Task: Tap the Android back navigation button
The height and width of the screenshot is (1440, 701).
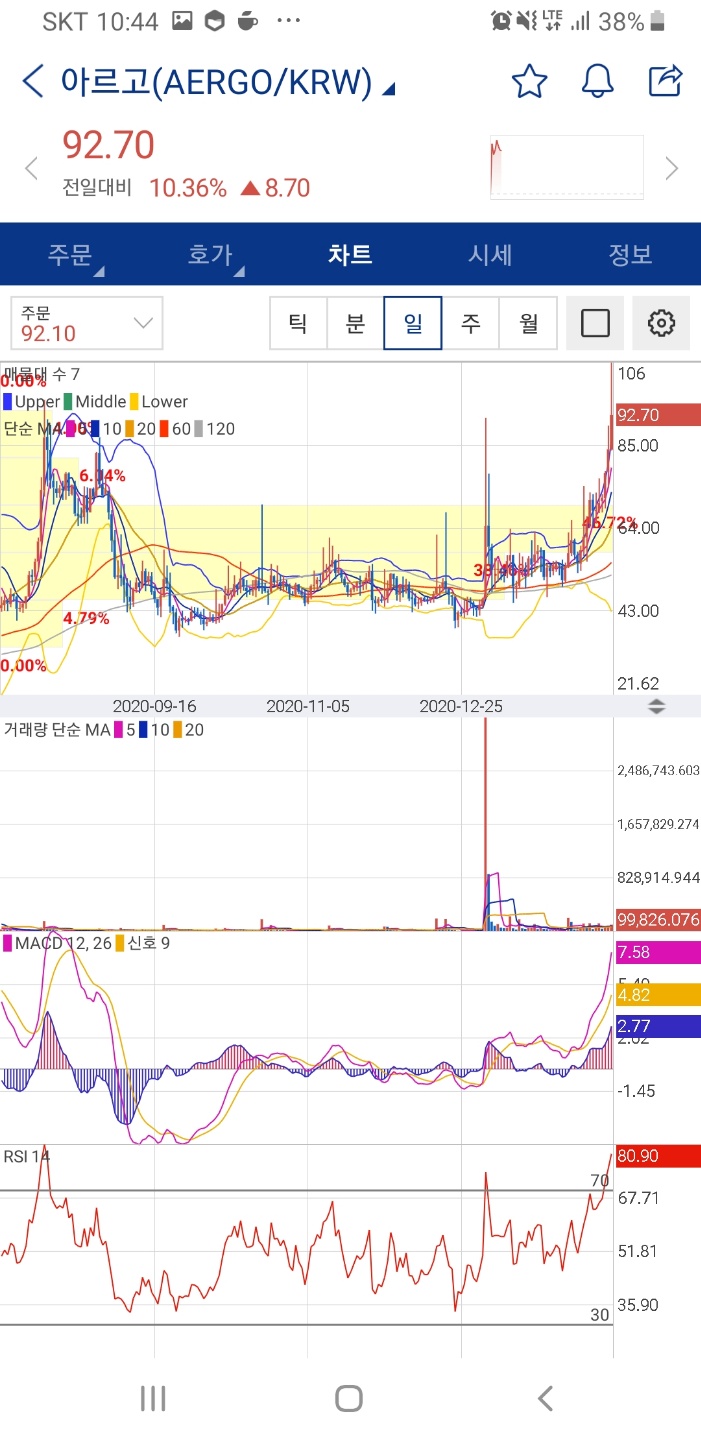Action: [x=545, y=1398]
